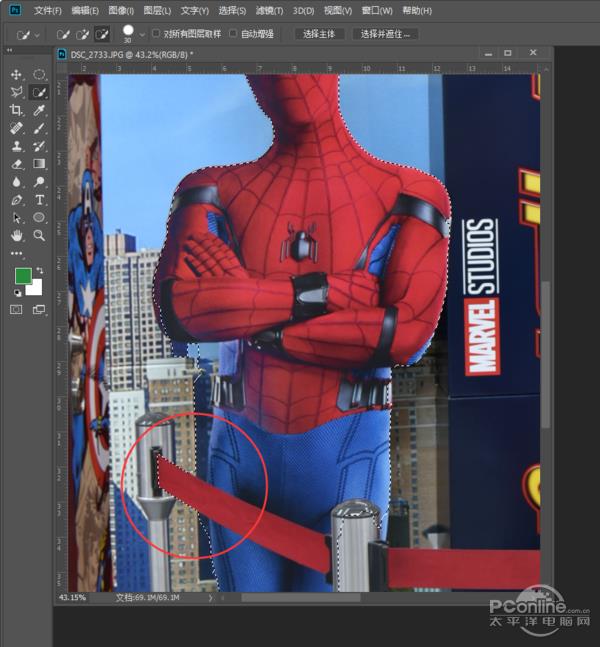Close the DSC_2733.JPG document window
The image size is (600, 647).
pyautogui.click(x=533, y=52)
